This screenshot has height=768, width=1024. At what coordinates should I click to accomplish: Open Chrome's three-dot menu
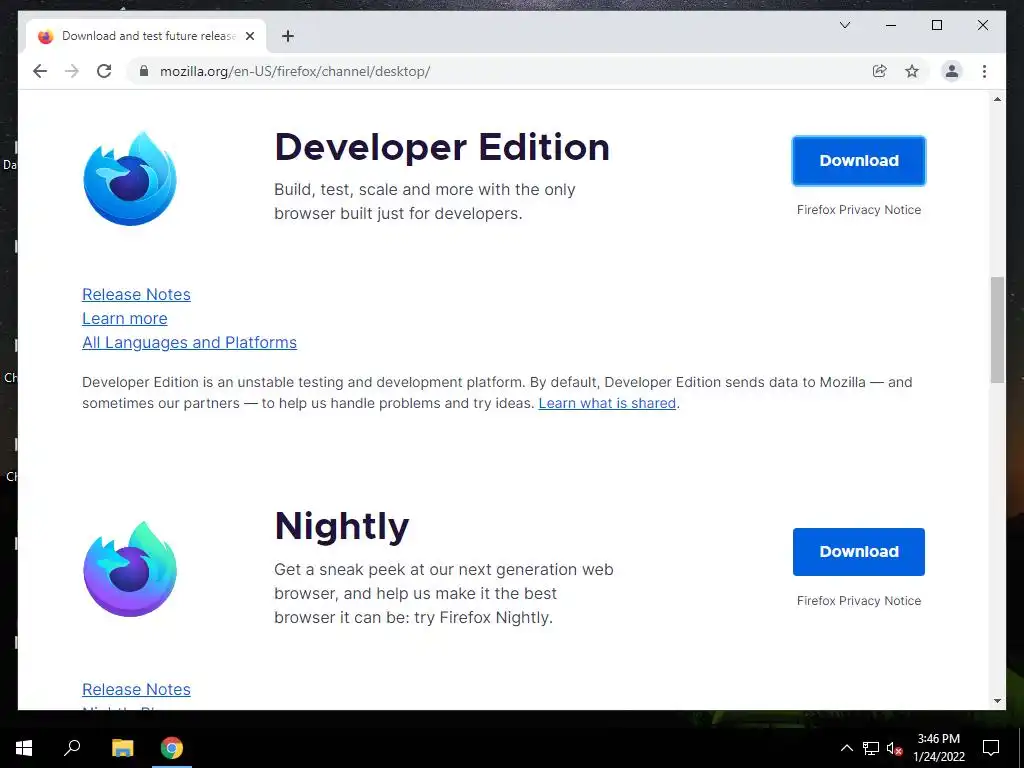tap(984, 71)
